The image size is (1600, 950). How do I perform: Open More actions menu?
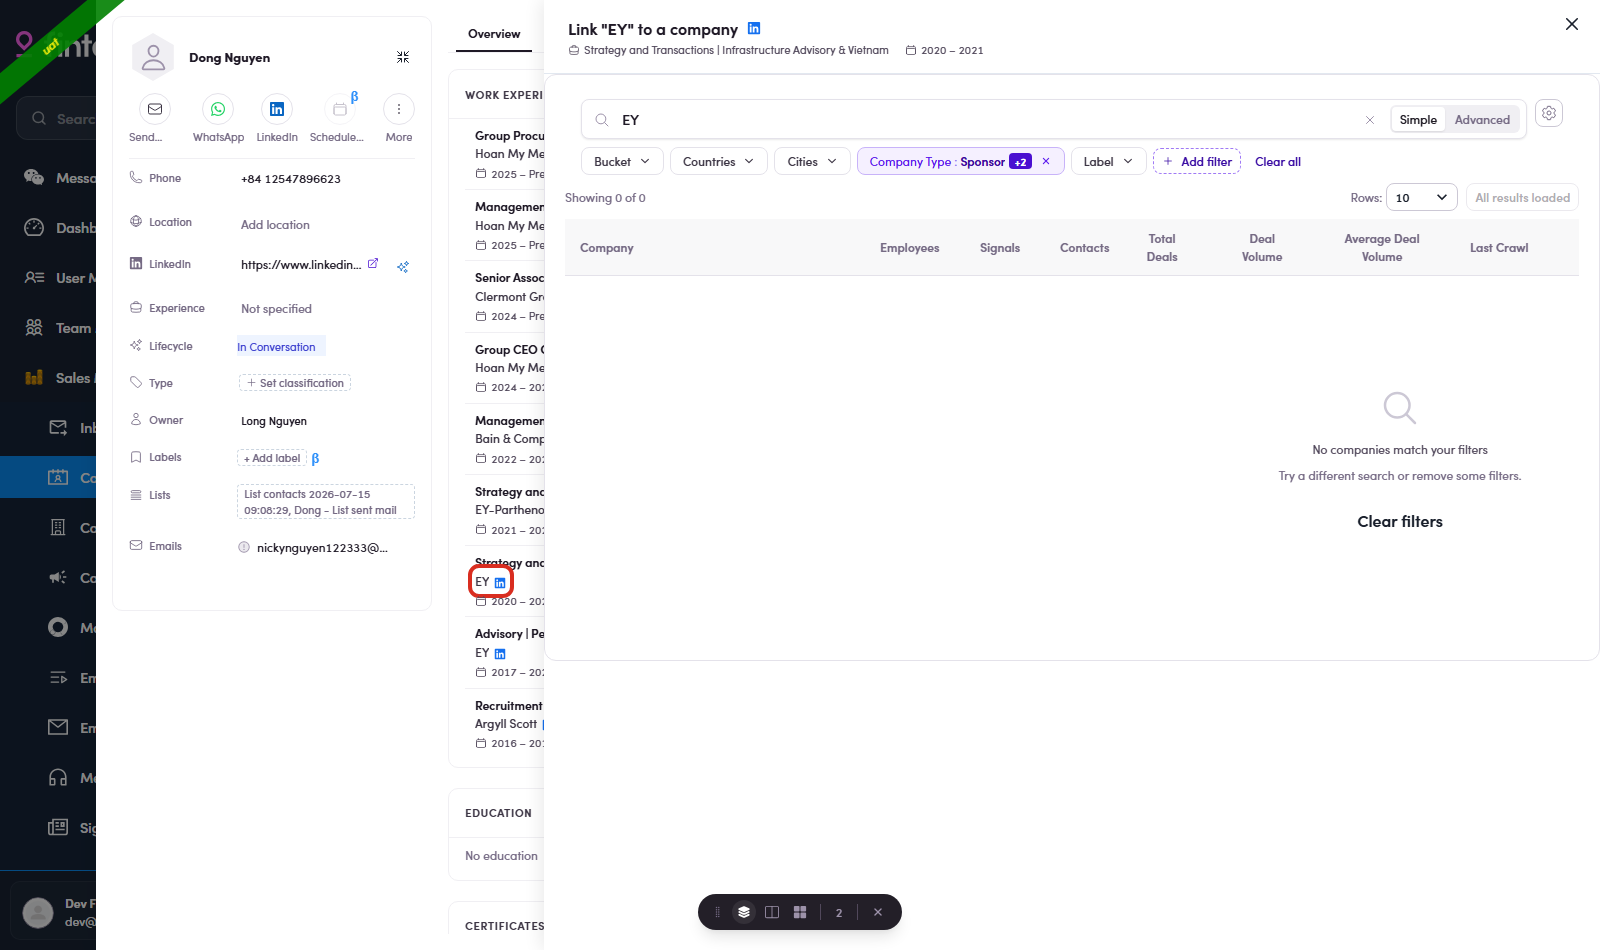(399, 109)
